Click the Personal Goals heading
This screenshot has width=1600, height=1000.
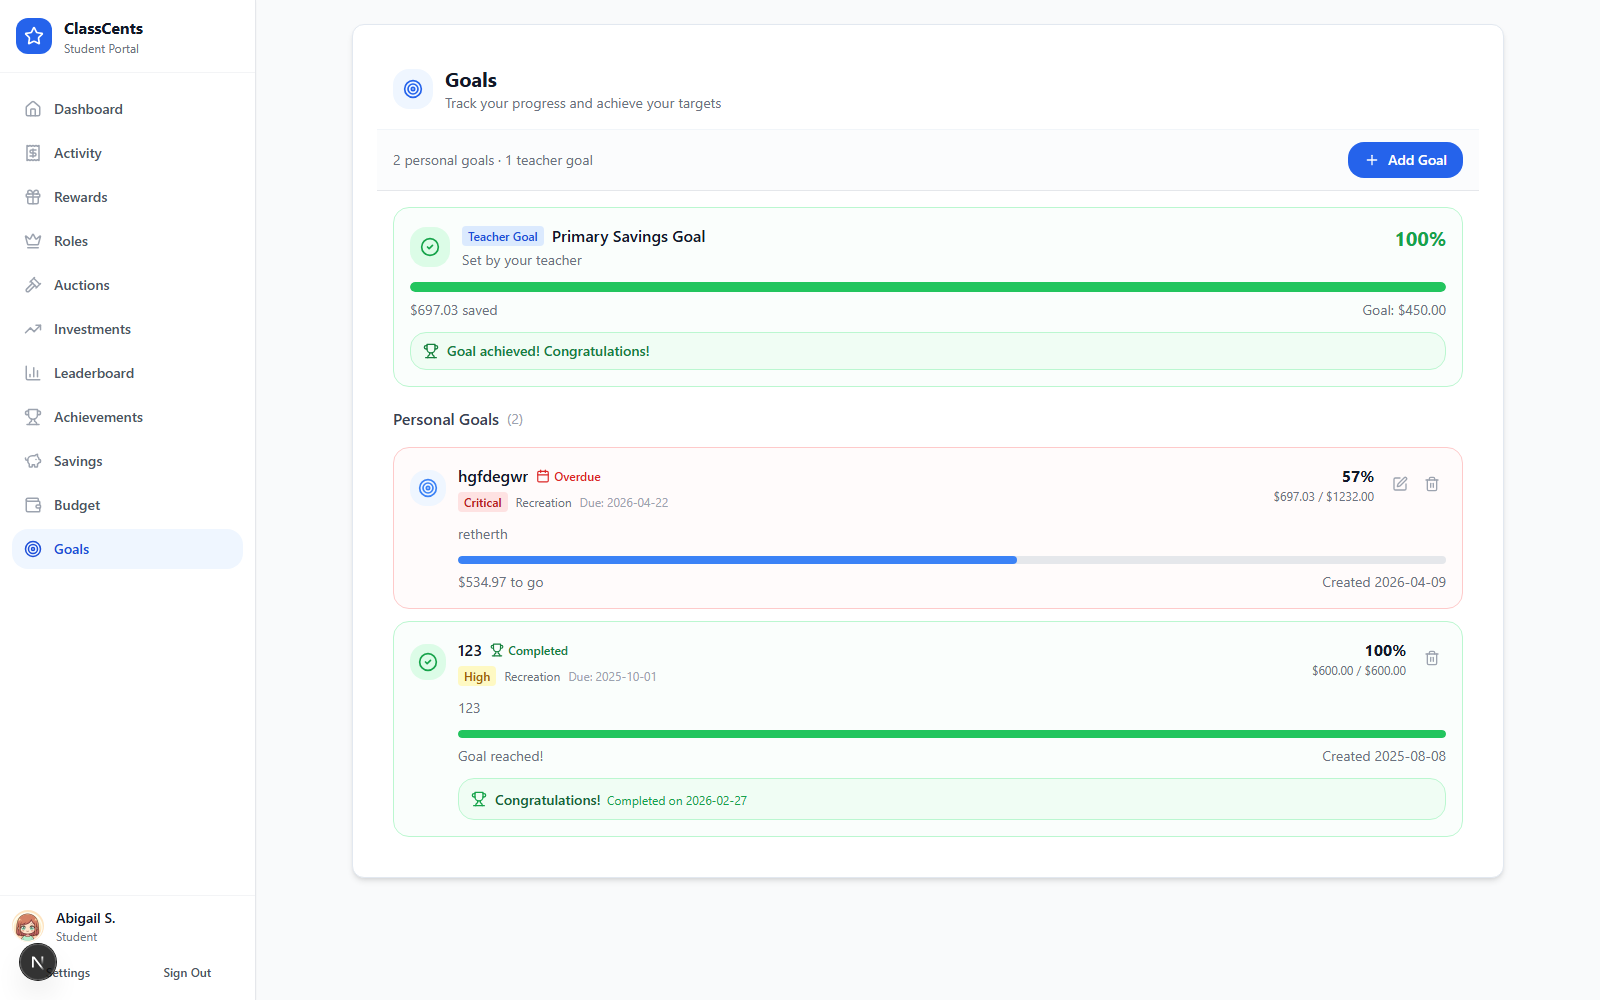(x=446, y=420)
